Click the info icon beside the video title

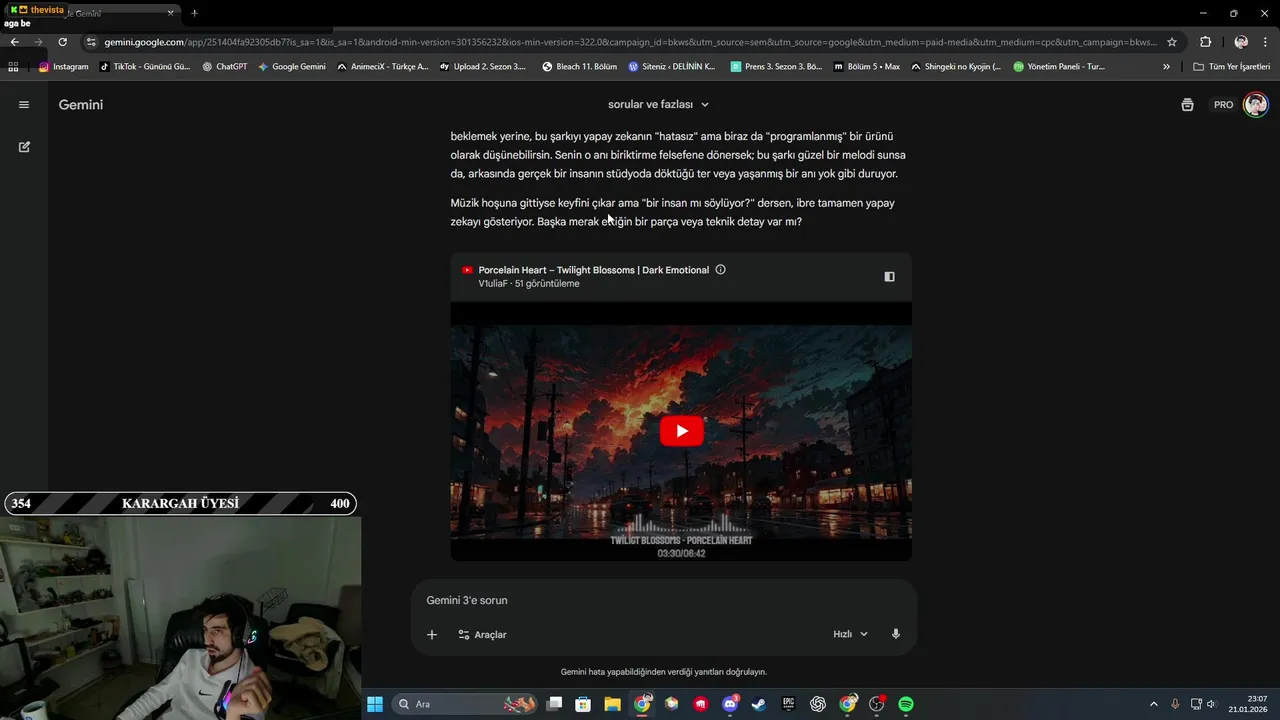click(720, 270)
